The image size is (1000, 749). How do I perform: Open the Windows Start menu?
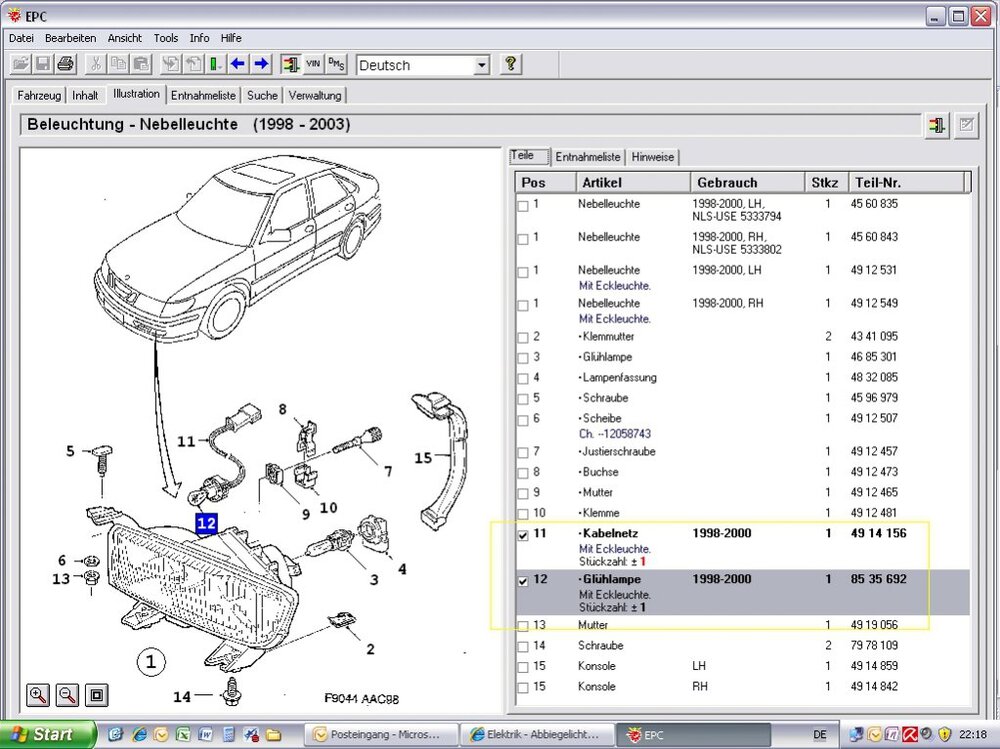pos(47,734)
